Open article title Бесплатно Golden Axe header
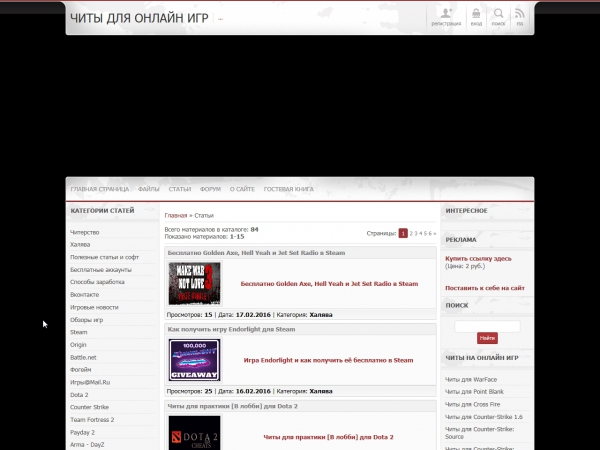 coord(256,253)
